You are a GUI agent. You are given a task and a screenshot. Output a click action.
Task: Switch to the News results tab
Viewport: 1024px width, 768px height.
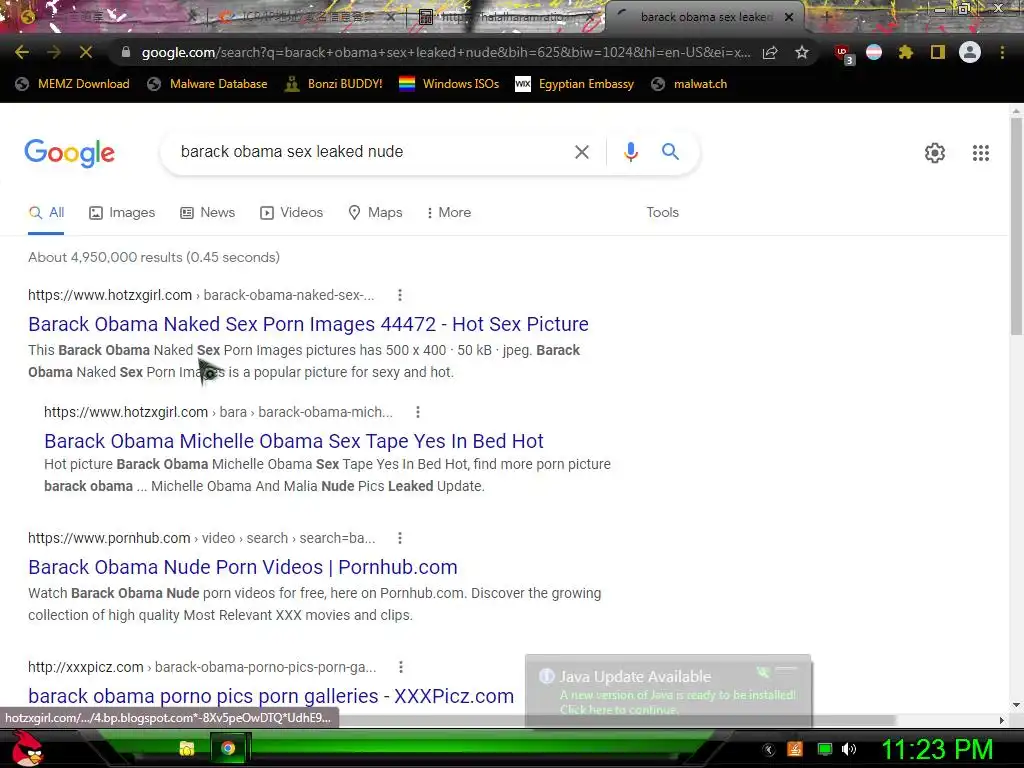coord(208,212)
